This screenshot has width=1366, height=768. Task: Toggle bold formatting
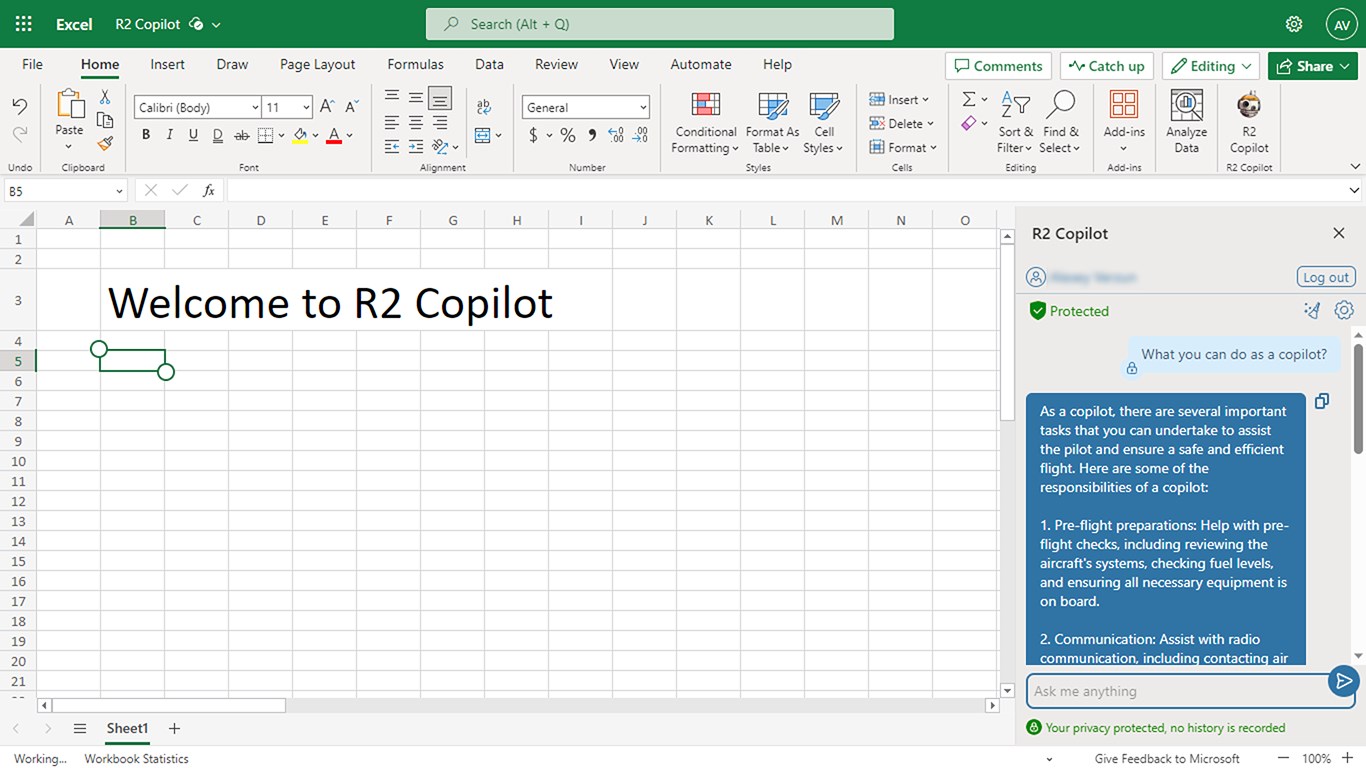[x=146, y=135]
